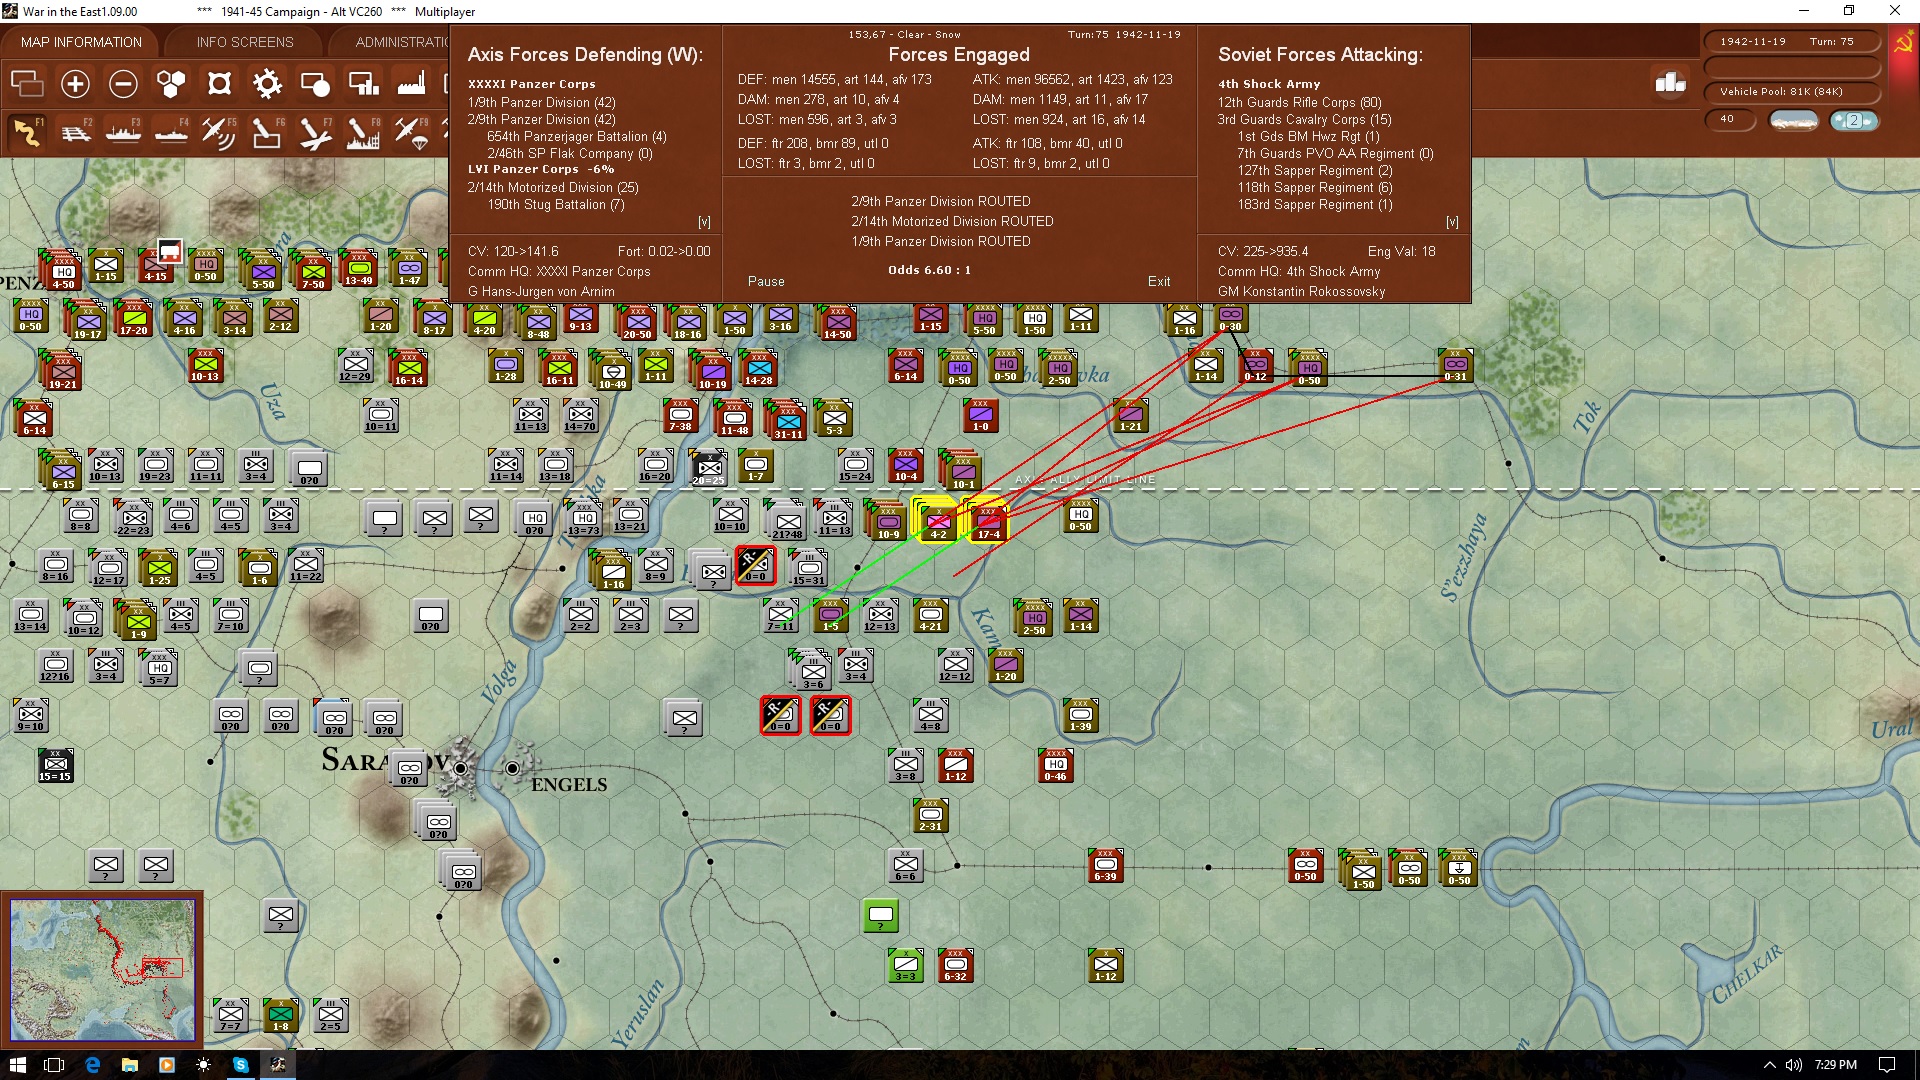This screenshot has height=1080, width=1920.
Task: Select the F4 amphibious transport mode
Action: point(171,133)
